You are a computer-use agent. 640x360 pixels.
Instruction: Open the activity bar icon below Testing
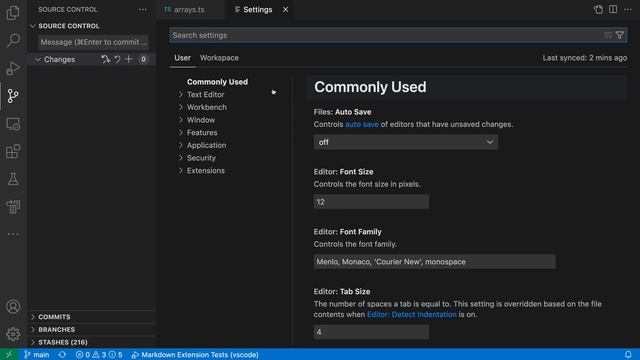13,207
